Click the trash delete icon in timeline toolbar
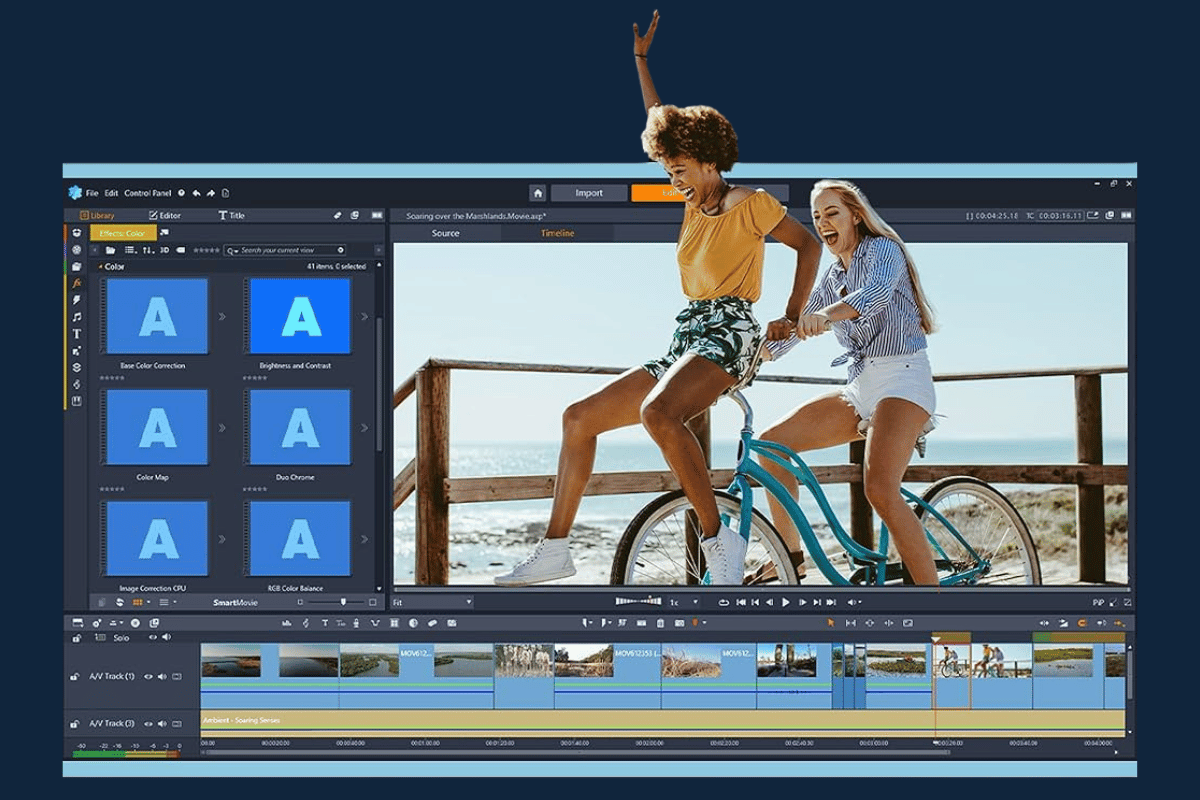The width and height of the screenshot is (1200, 800). pyautogui.click(x=660, y=623)
